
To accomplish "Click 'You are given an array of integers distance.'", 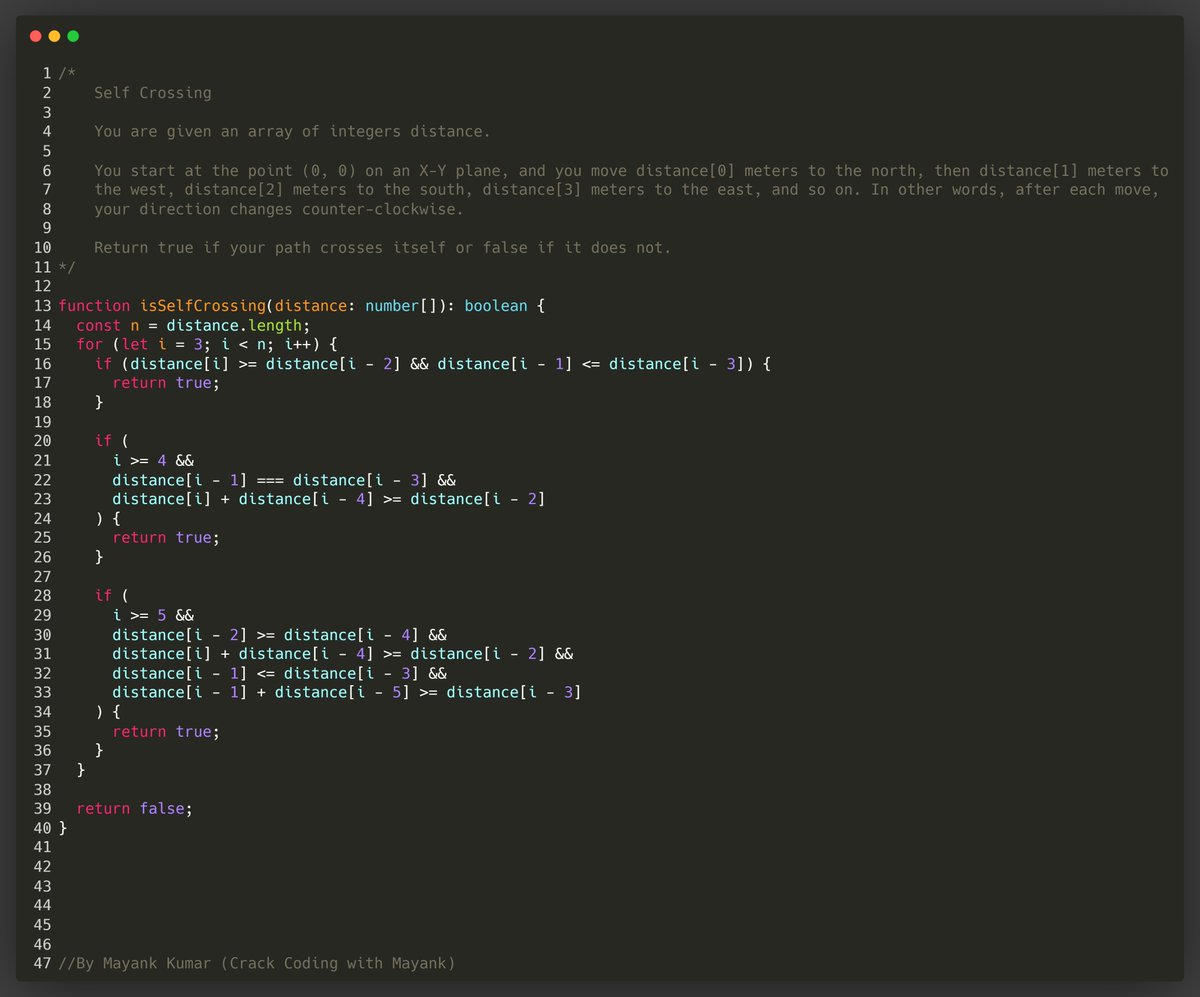I will 292,131.
